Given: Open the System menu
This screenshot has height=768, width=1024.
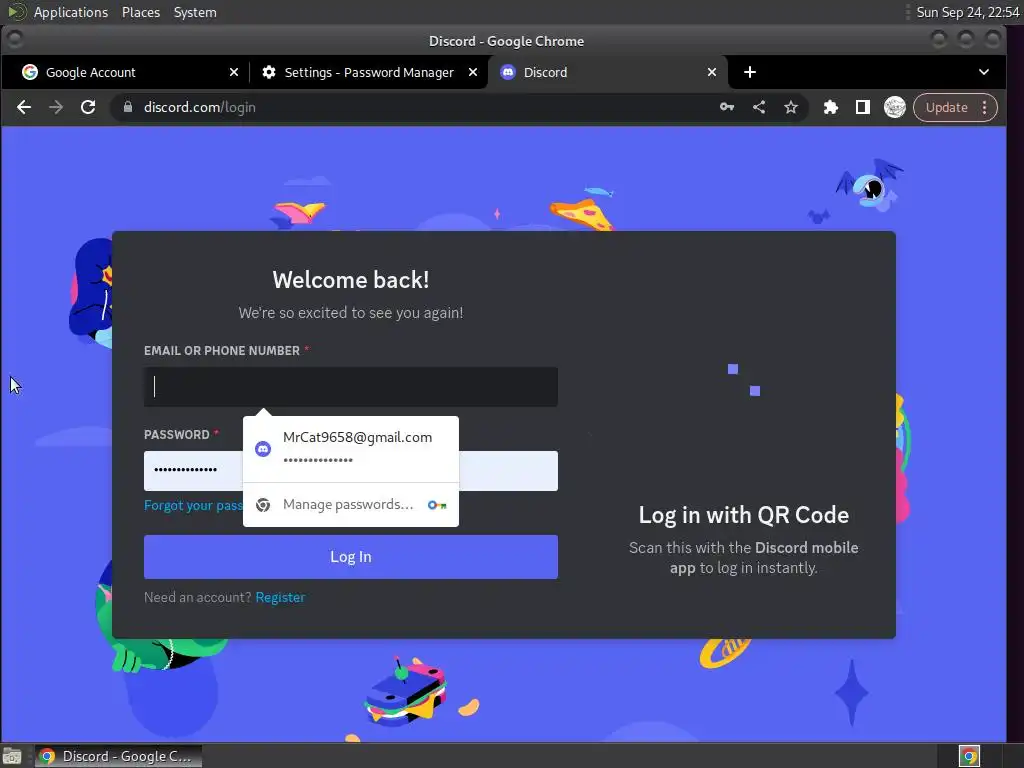Looking at the screenshot, I should pos(195,12).
